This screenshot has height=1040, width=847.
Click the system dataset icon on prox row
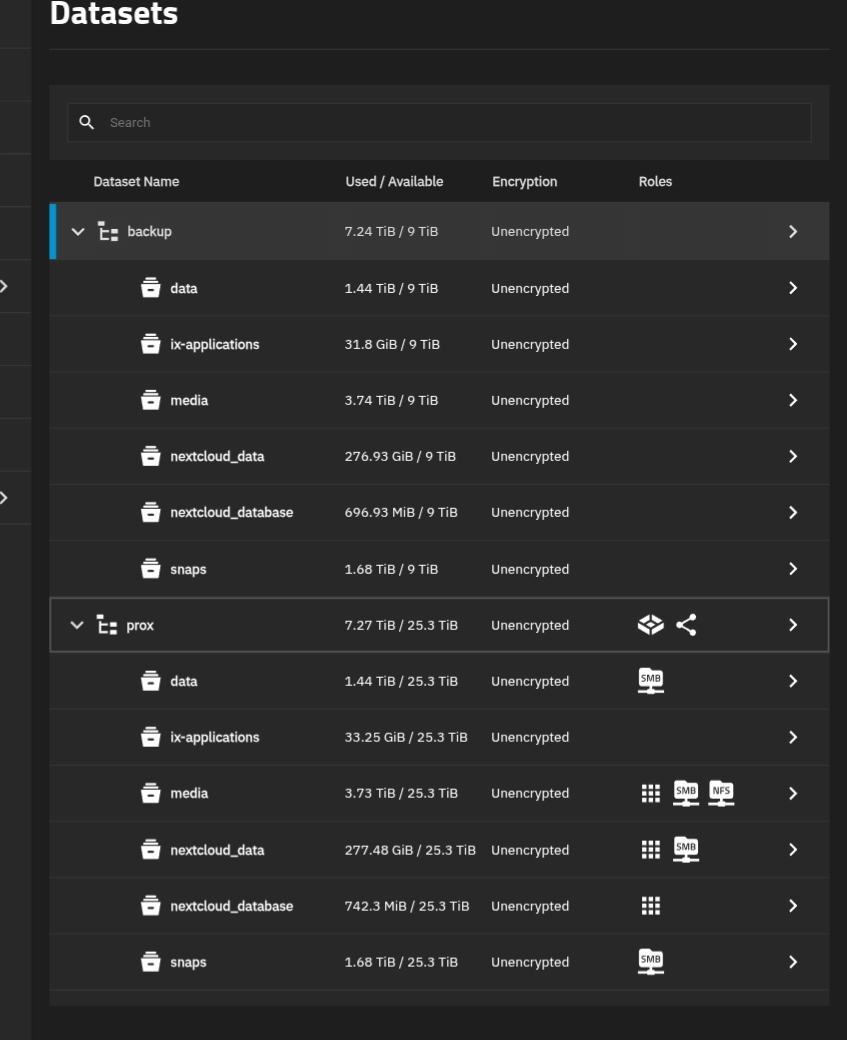click(x=650, y=625)
